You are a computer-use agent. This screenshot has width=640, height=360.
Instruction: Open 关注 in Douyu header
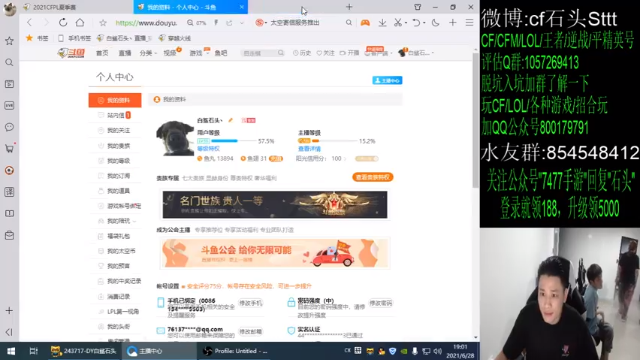325,53
